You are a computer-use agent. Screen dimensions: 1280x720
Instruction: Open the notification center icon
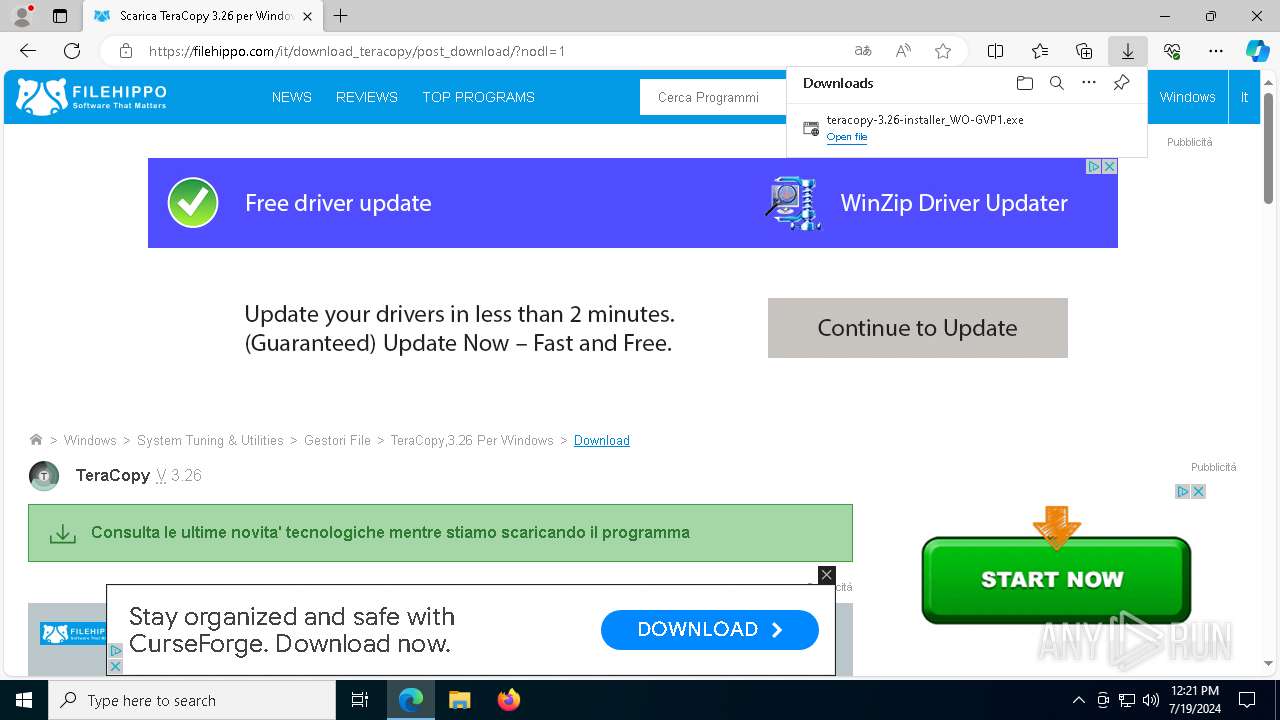(x=1247, y=700)
